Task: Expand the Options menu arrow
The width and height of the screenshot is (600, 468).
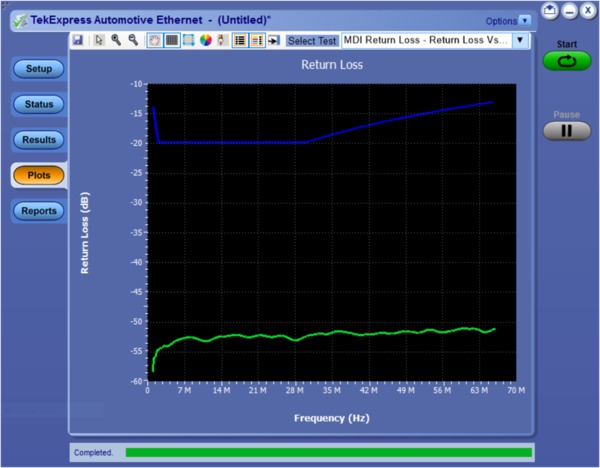Action: click(x=525, y=20)
